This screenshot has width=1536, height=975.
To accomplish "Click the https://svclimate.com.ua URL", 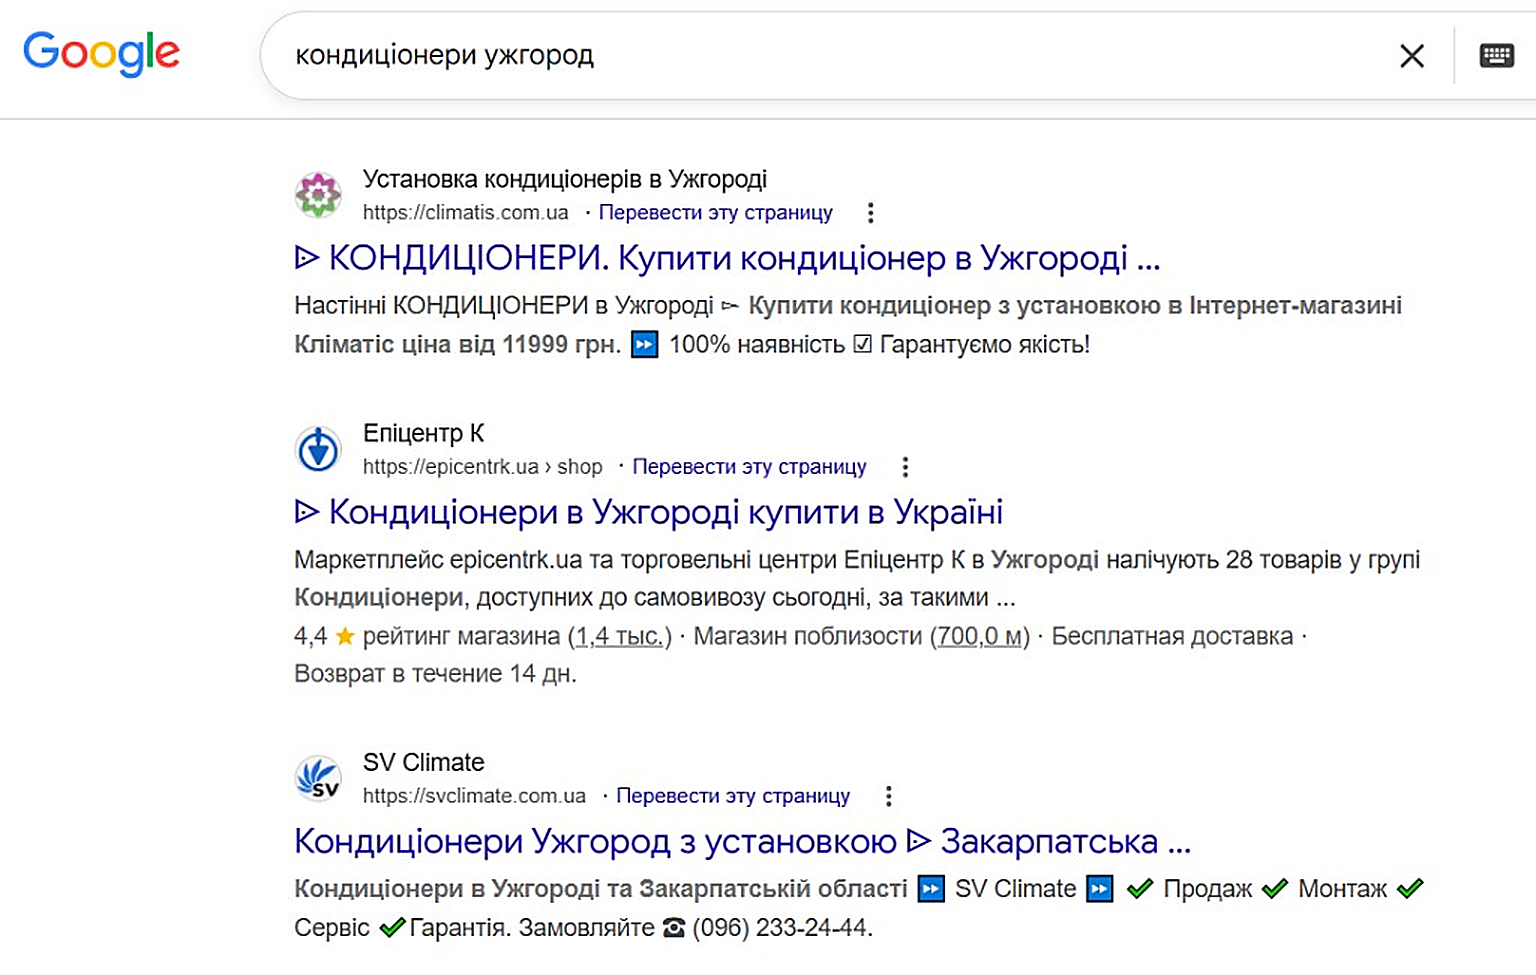I will pos(474,796).
